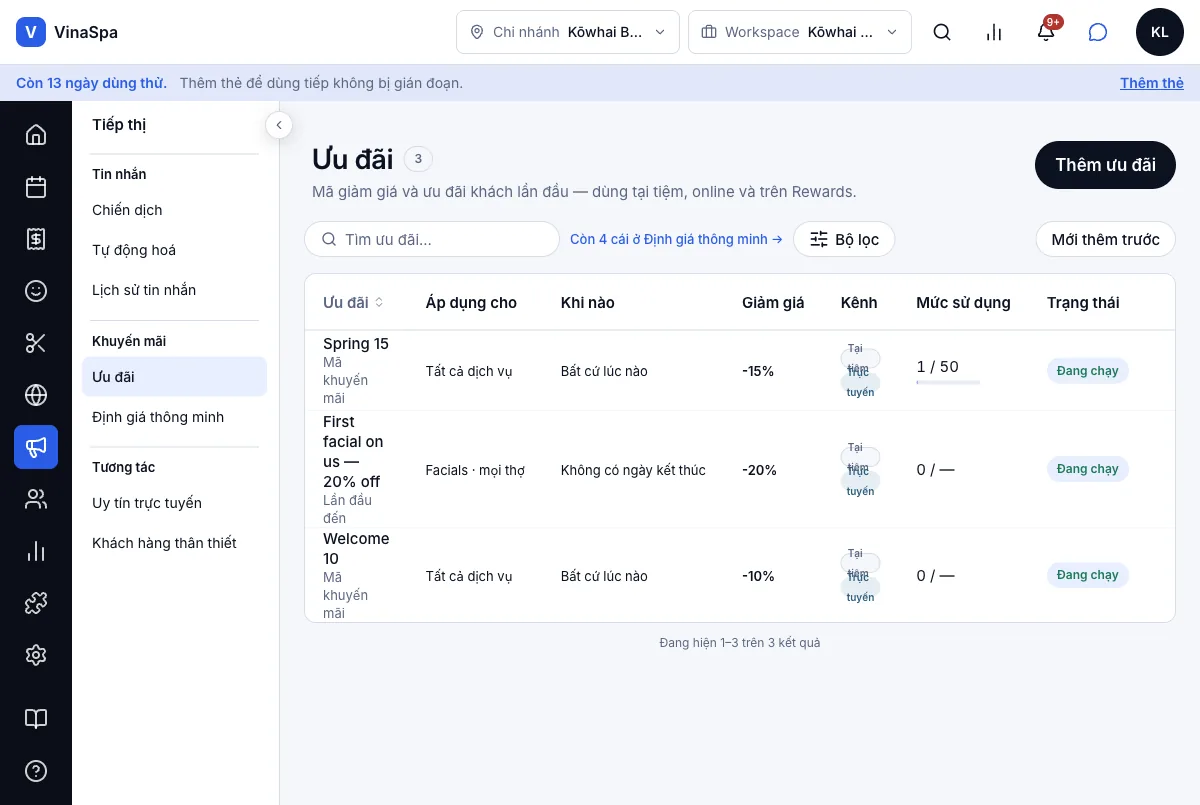Click the notification bell icon

point(1046,32)
